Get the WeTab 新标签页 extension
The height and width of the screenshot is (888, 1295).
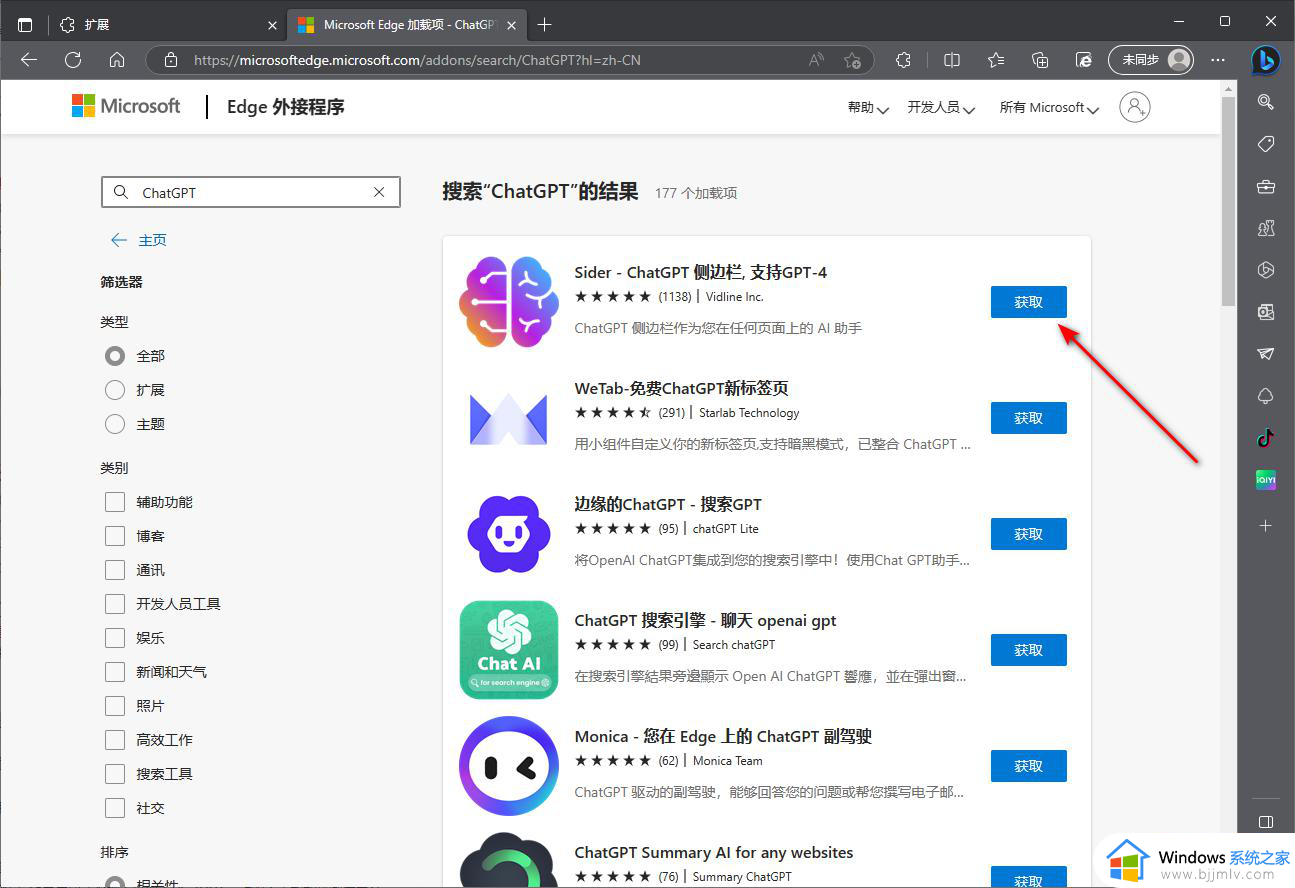pos(1028,418)
